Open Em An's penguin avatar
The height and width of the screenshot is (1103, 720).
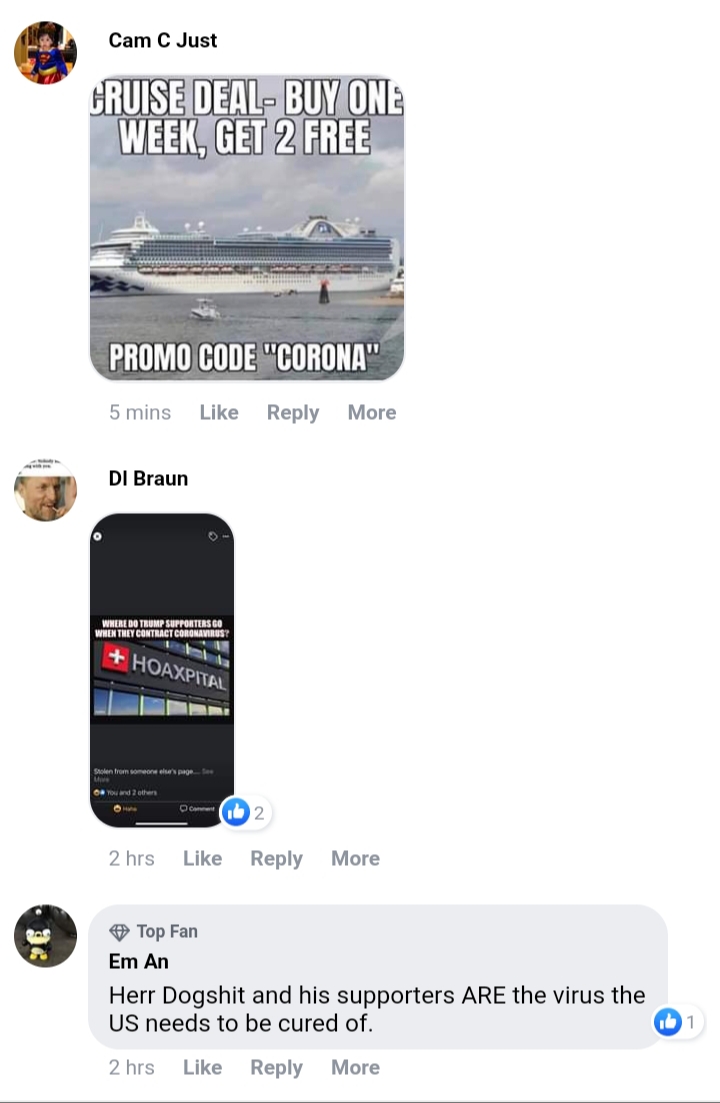point(46,936)
